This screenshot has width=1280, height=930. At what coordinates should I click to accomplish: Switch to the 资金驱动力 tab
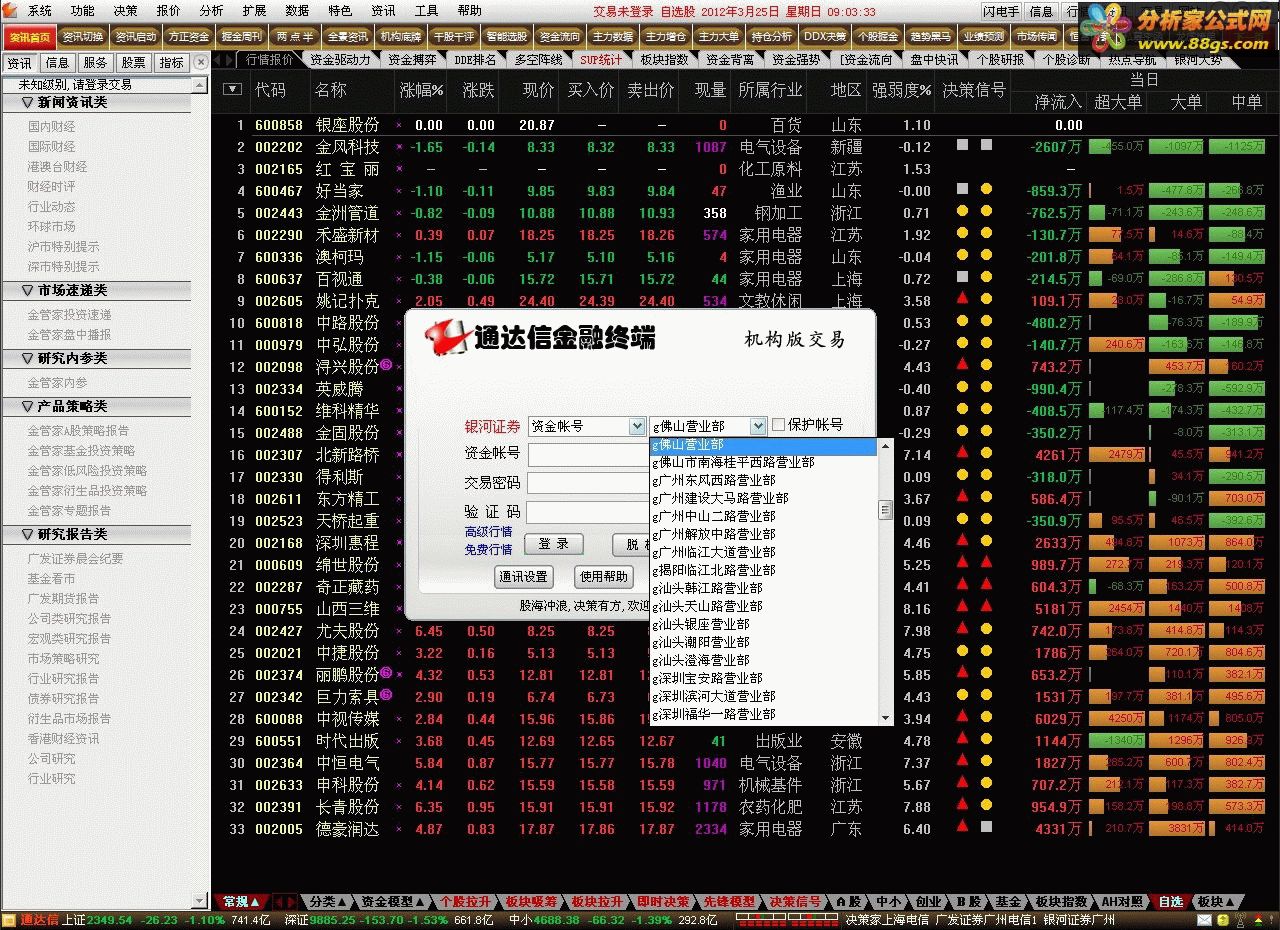click(x=340, y=60)
